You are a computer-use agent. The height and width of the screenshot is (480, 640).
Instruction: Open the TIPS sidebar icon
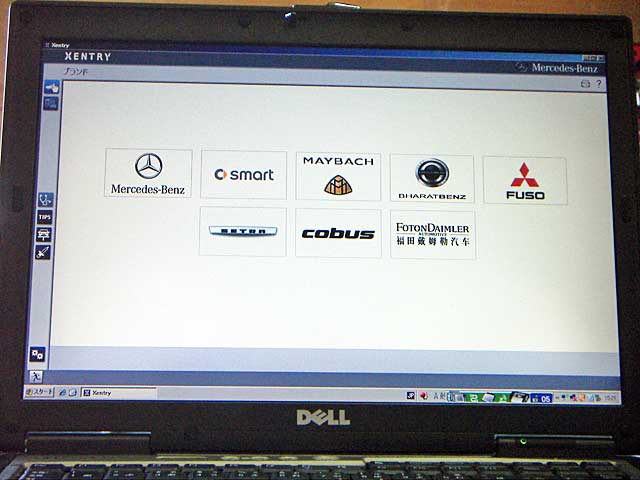tap(44, 217)
